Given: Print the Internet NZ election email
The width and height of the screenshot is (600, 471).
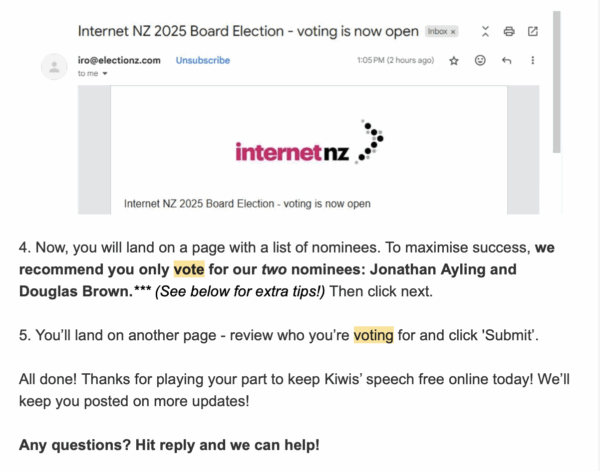Looking at the screenshot, I should pyautogui.click(x=509, y=31).
